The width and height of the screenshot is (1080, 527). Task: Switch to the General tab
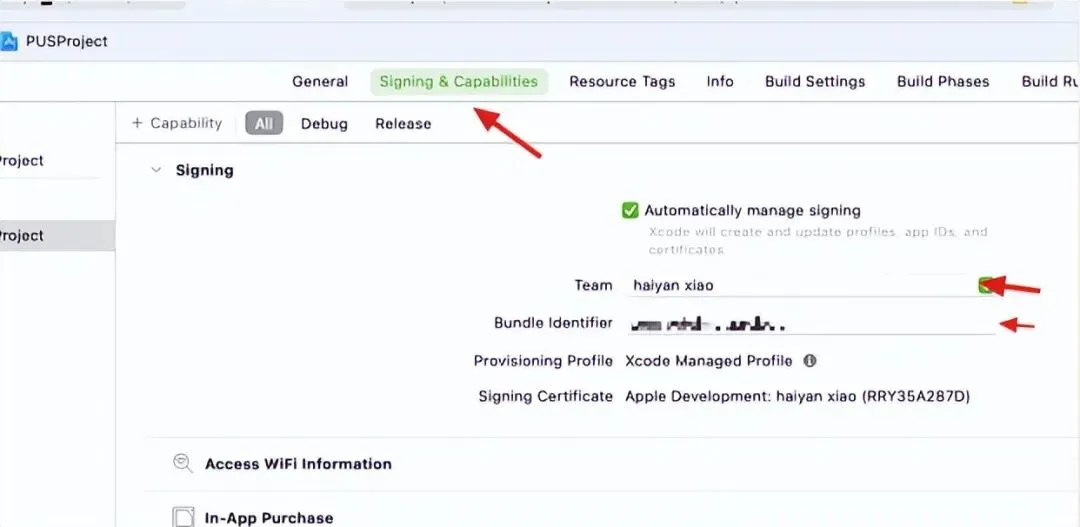click(x=320, y=81)
